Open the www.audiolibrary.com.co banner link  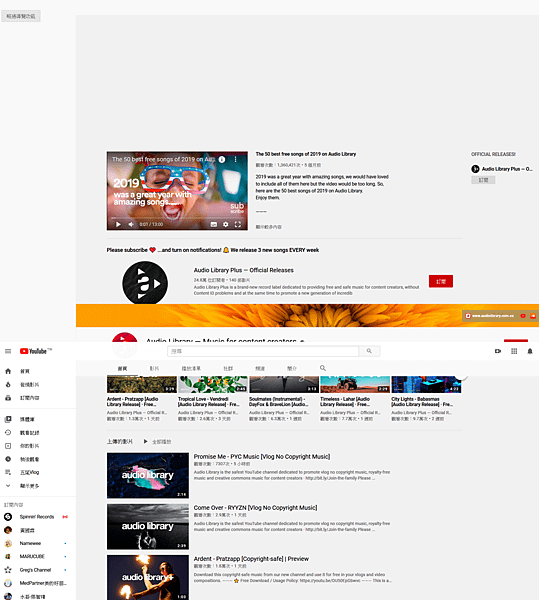tap(490, 316)
